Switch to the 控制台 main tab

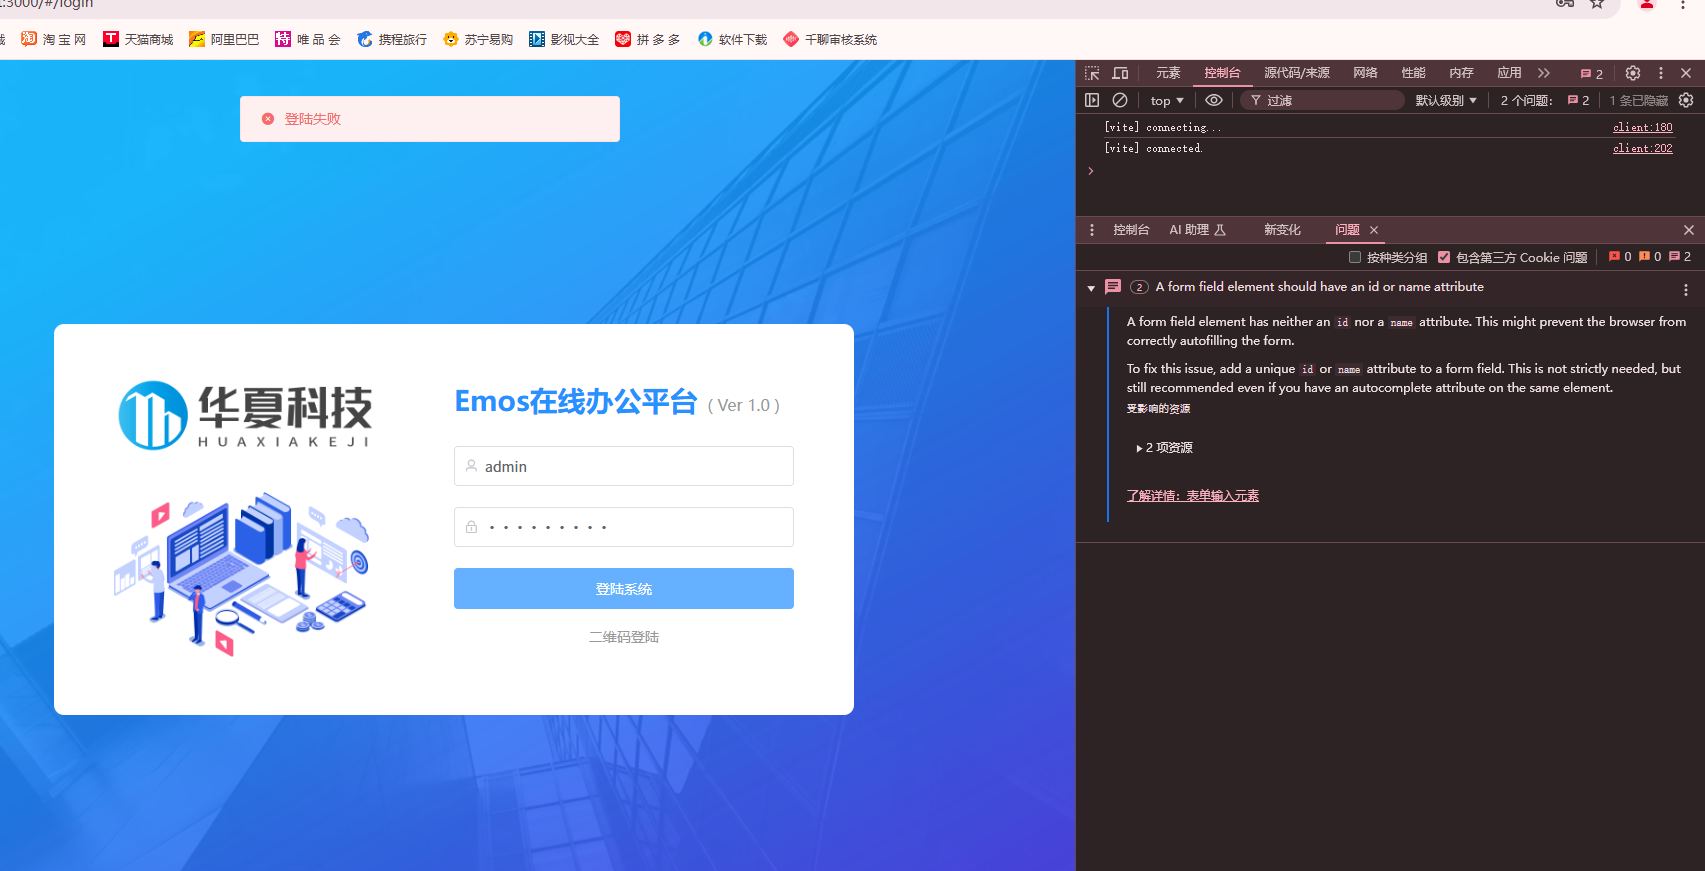click(1222, 73)
